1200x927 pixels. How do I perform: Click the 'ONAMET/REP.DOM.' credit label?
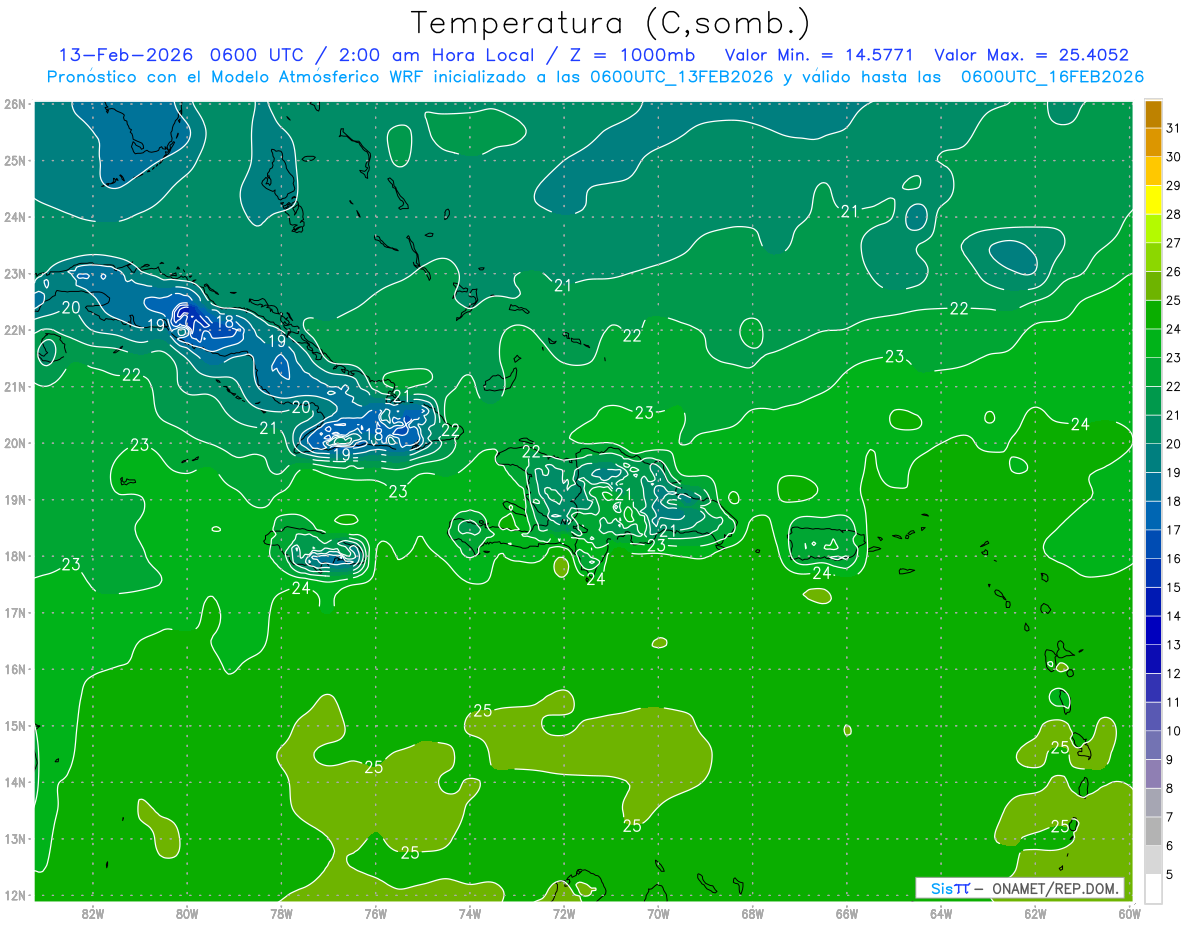click(1054, 888)
